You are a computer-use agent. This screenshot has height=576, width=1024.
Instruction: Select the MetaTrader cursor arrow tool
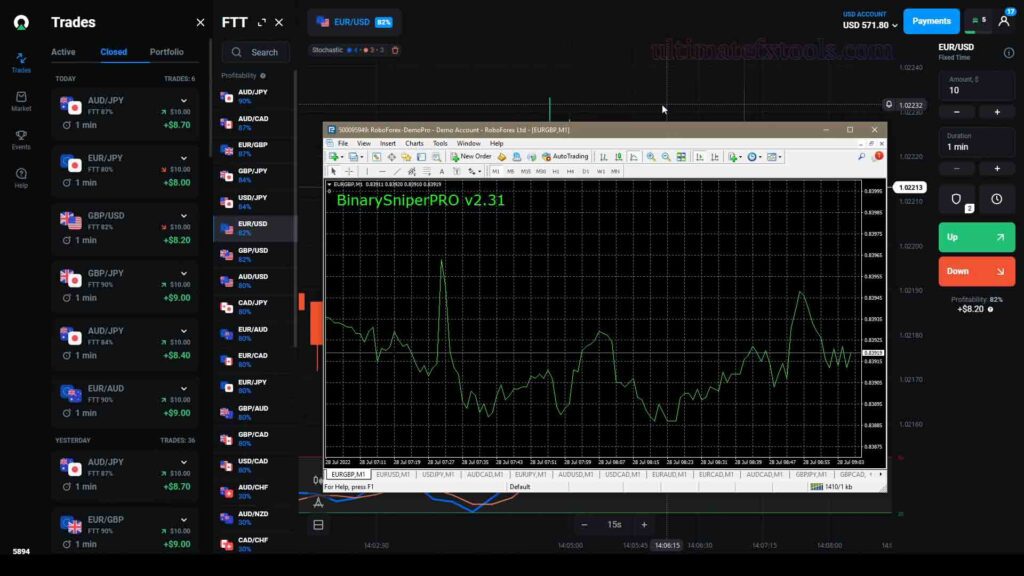coord(334,171)
